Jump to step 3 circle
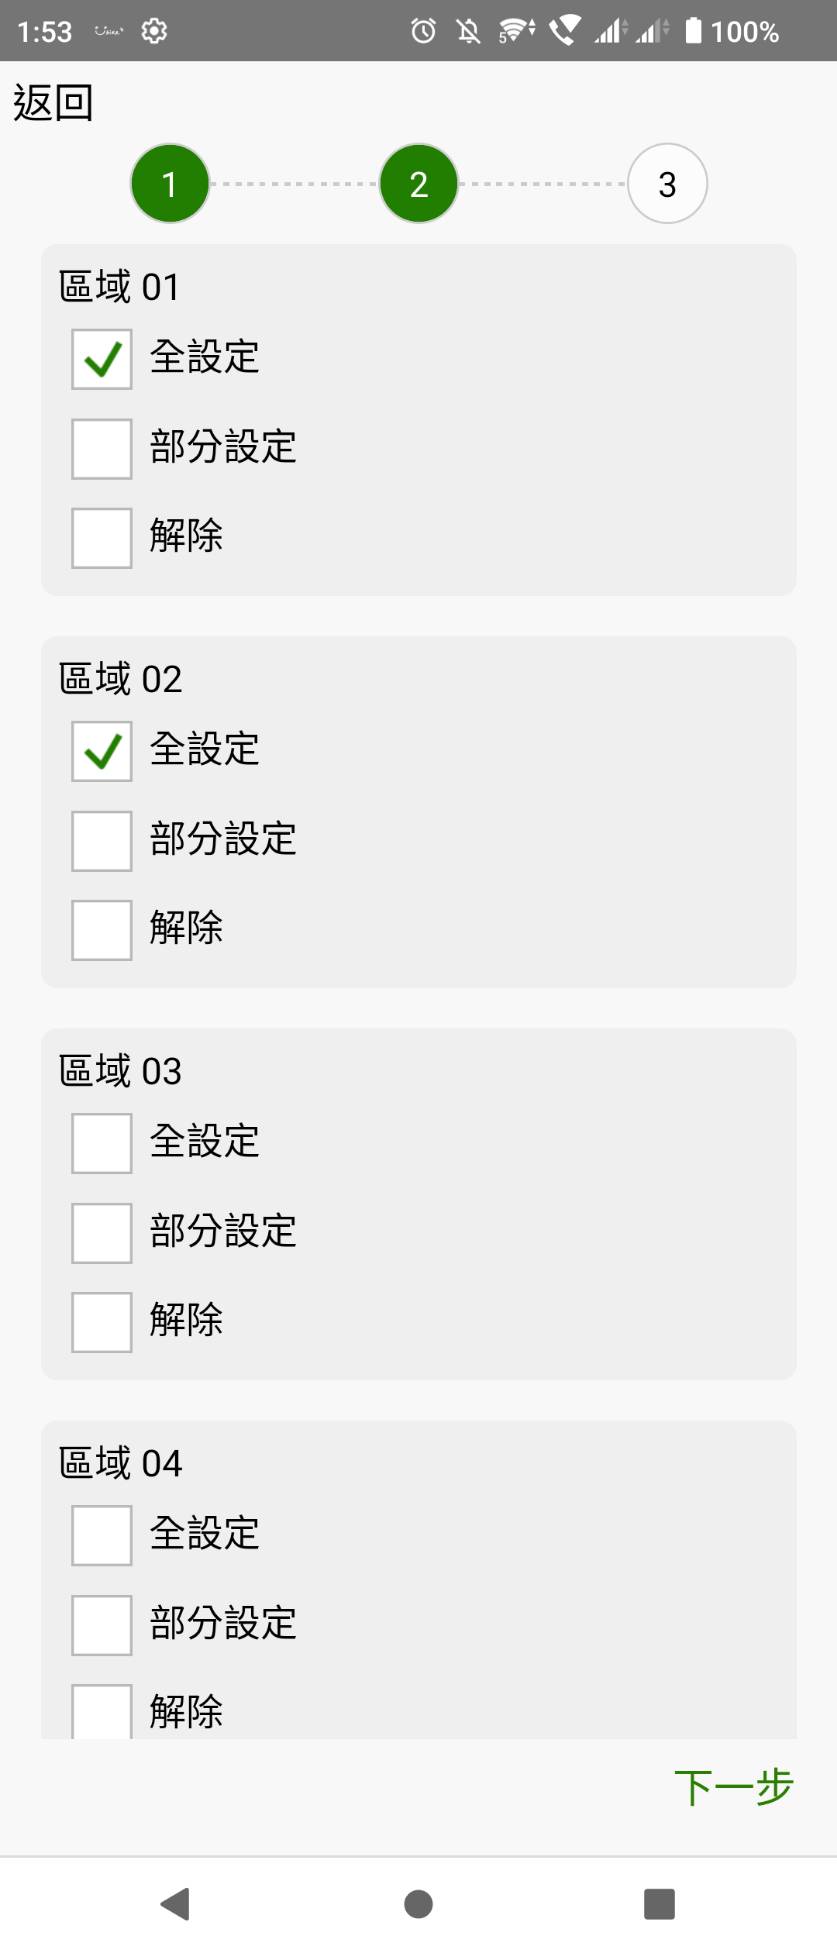The height and width of the screenshot is (1953, 837). [x=667, y=183]
